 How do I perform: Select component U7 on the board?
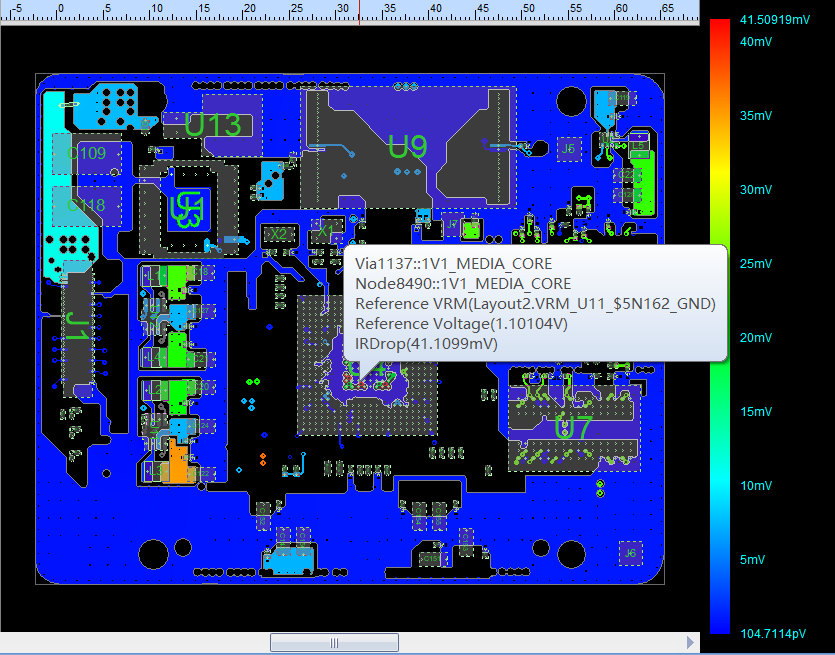point(573,428)
